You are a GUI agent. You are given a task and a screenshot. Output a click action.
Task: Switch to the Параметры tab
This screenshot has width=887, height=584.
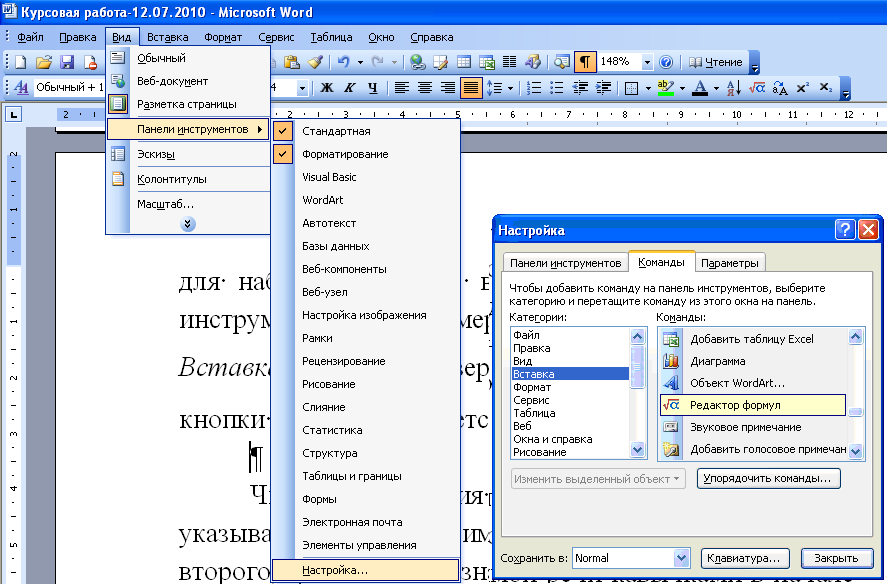[x=730, y=263]
